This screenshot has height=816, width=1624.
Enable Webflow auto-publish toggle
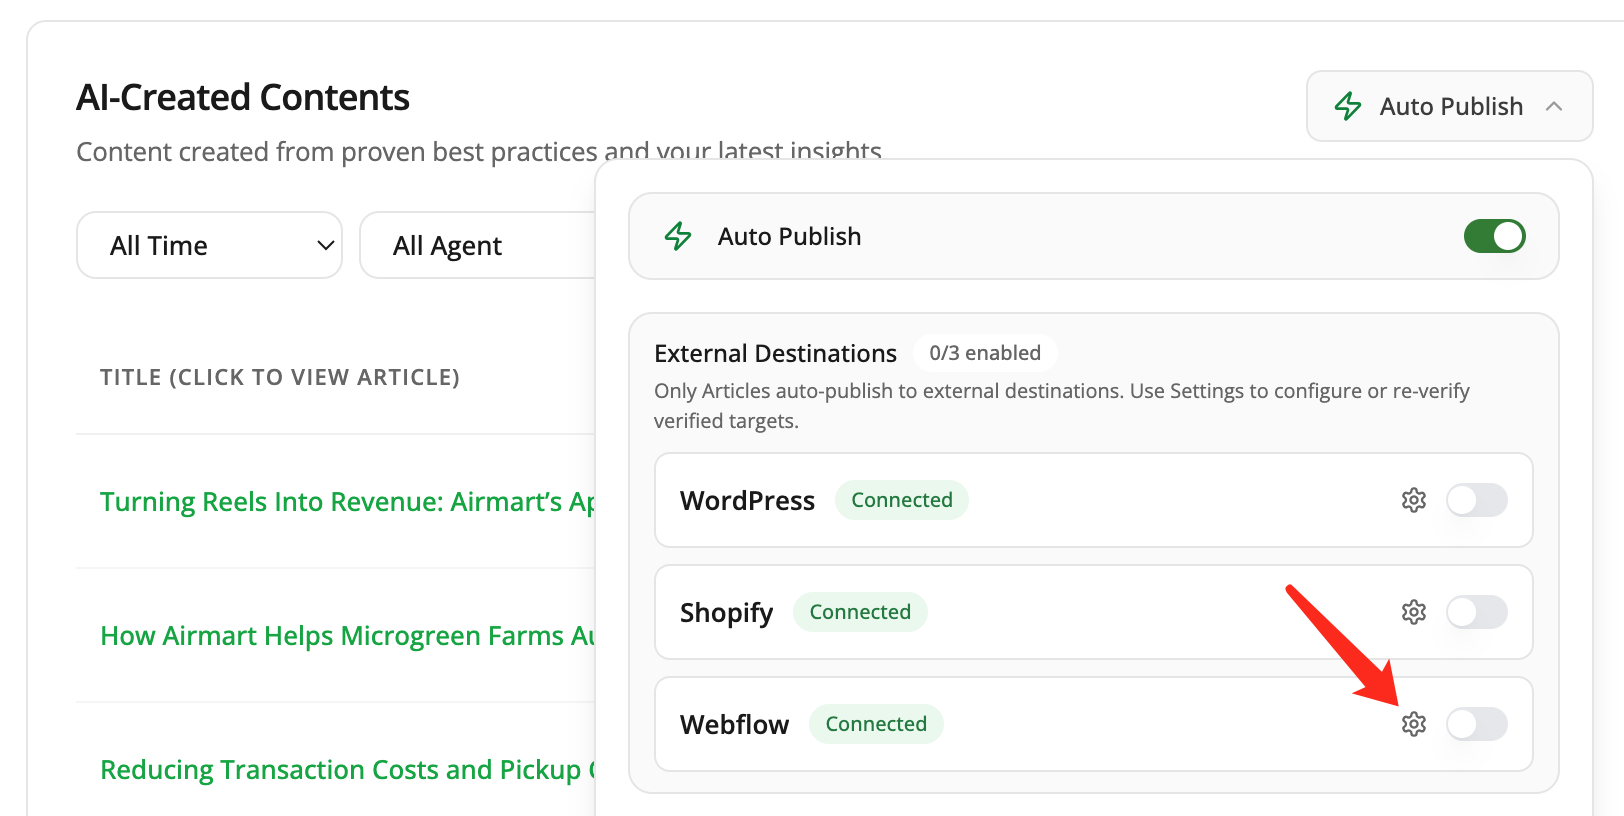[1477, 724]
